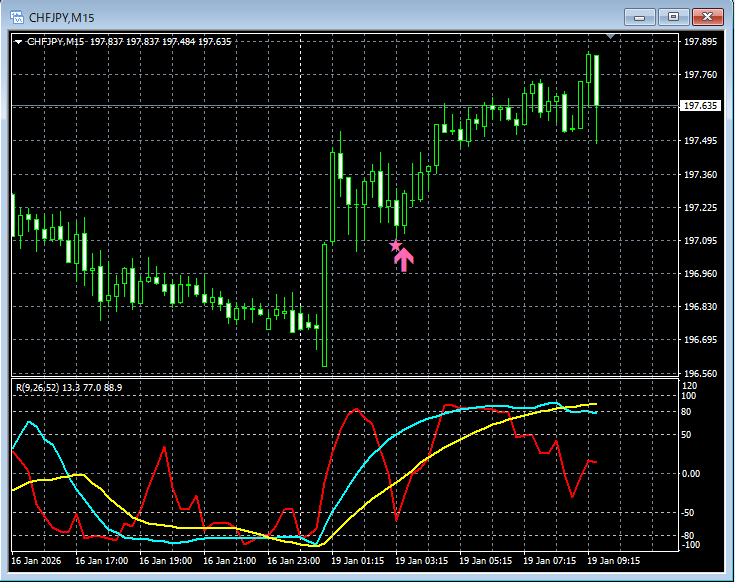This screenshot has height=582, width=736.
Task: Select the last candlestick on the chart
Action: point(597,99)
